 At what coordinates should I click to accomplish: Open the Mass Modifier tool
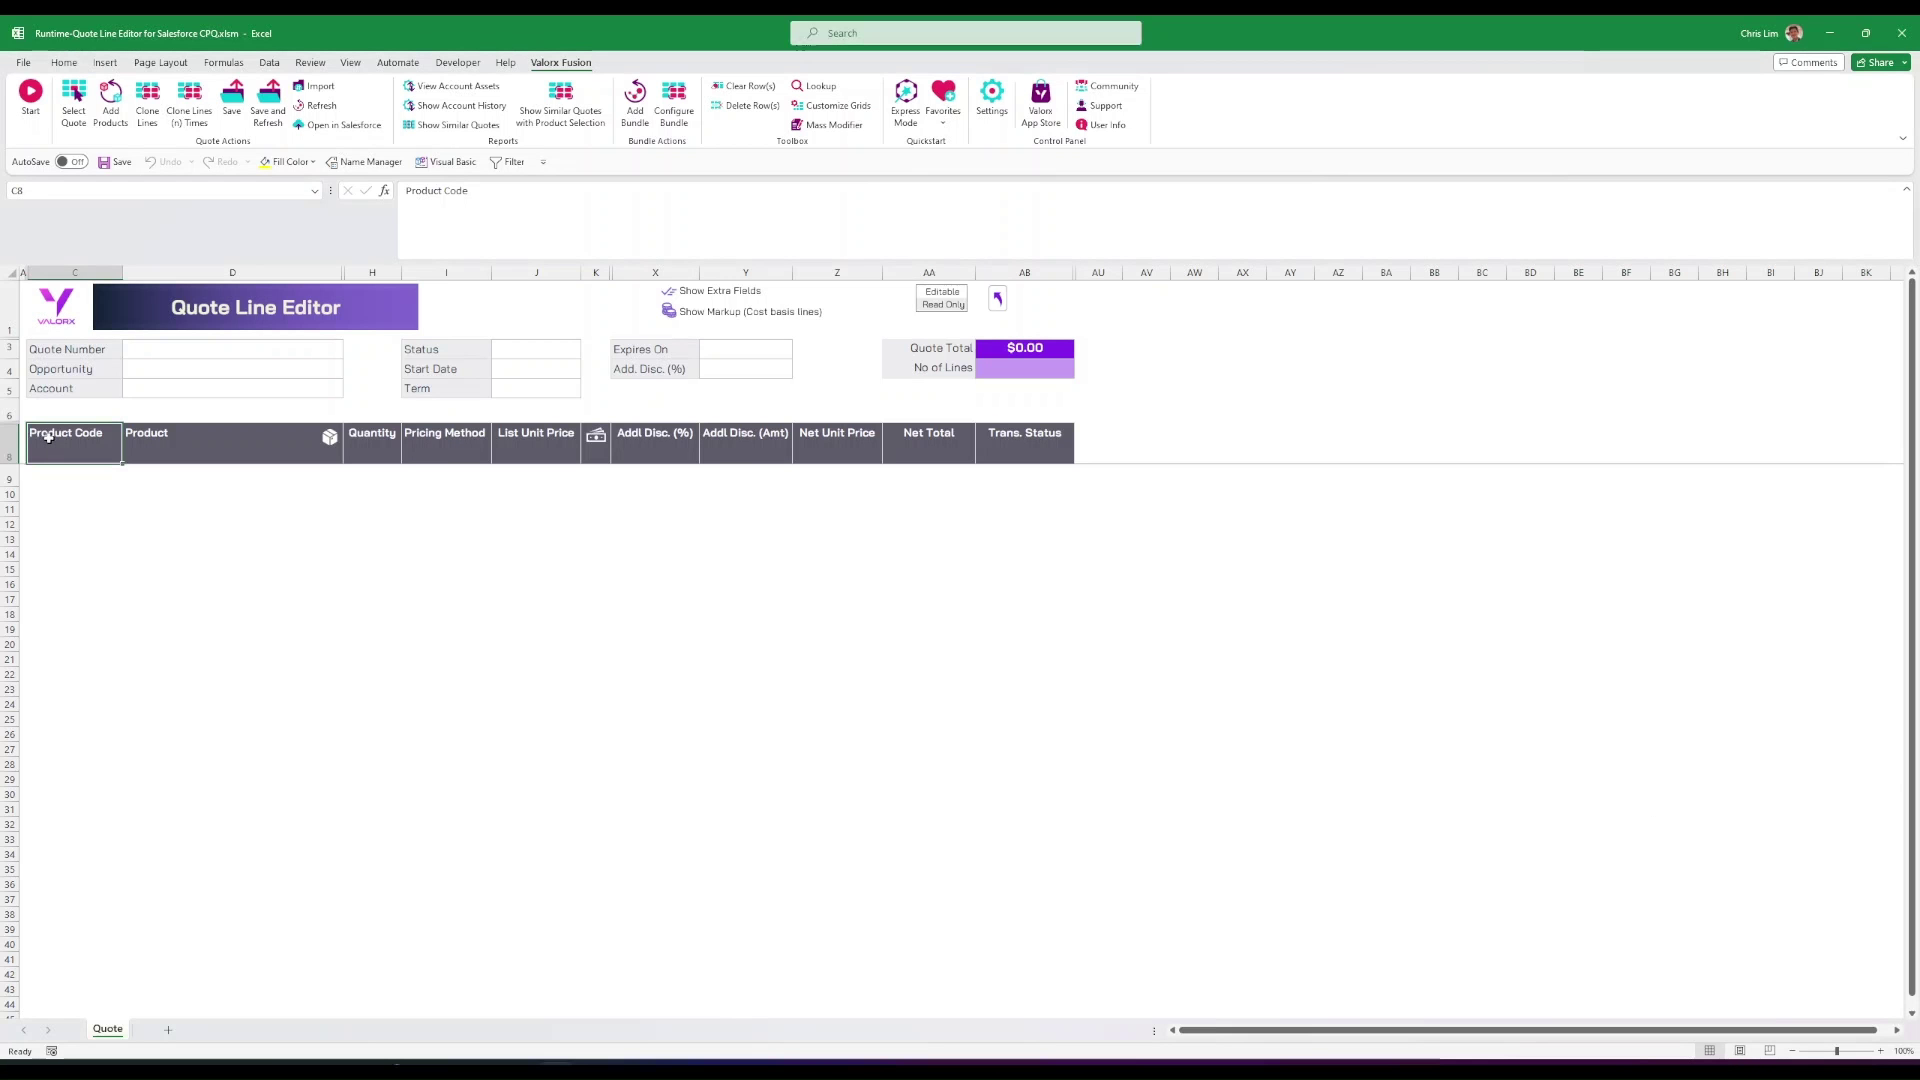click(827, 125)
